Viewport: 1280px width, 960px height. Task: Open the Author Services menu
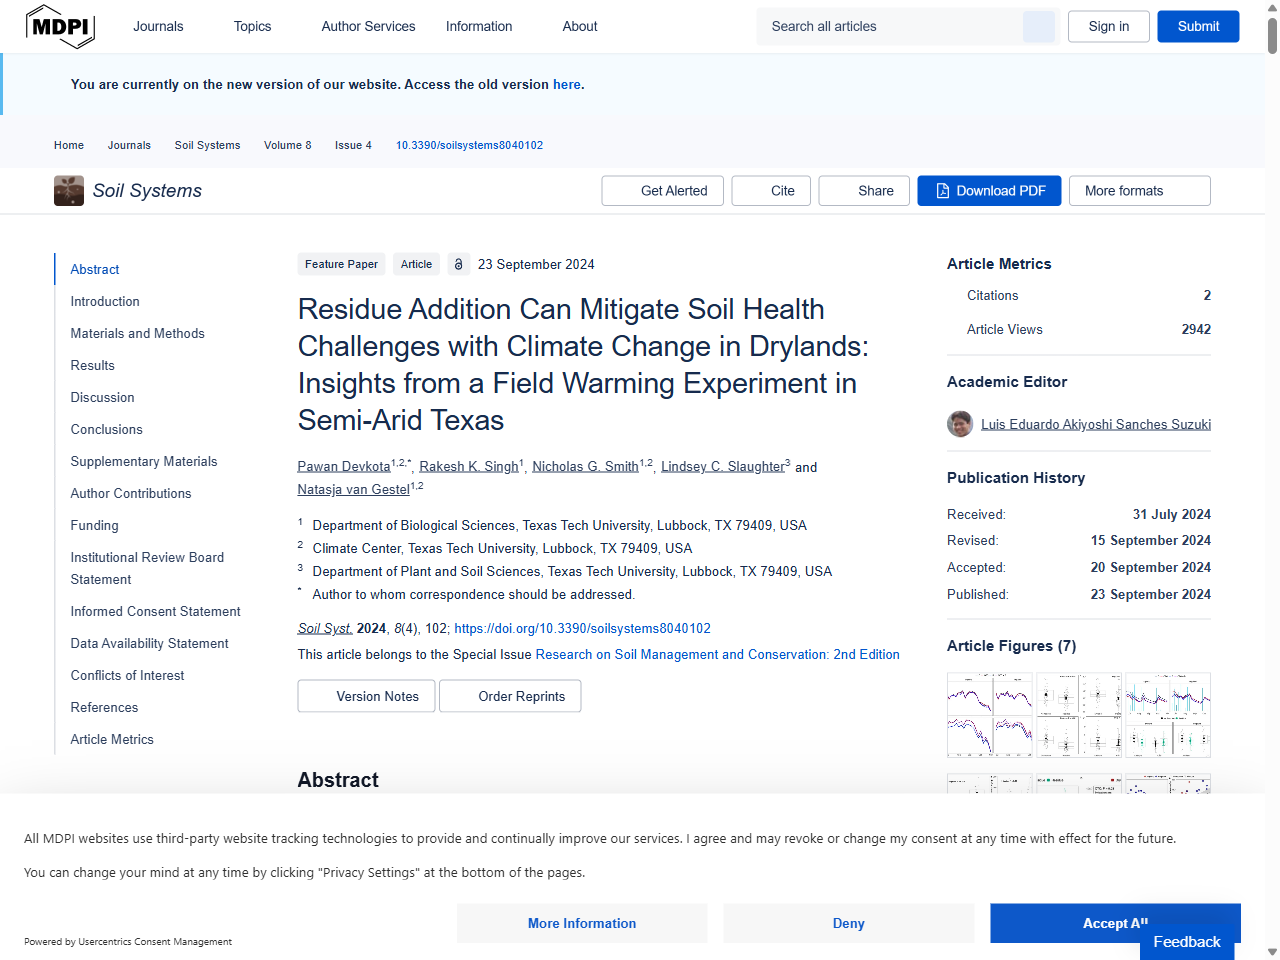click(x=368, y=26)
